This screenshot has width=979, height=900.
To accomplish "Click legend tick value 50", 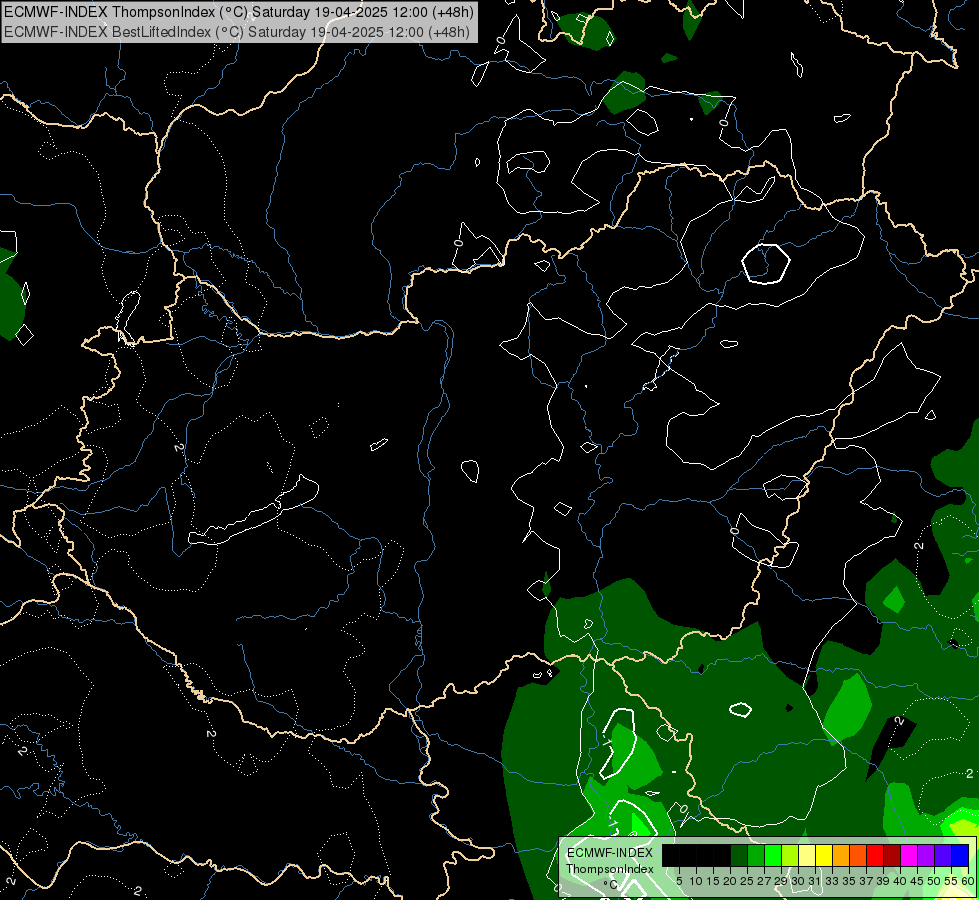I will [x=935, y=881].
